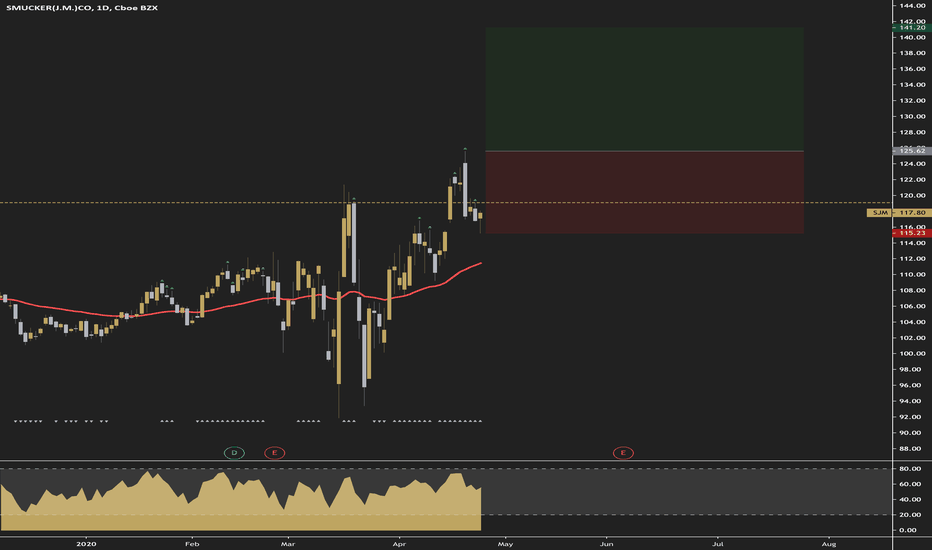Click the 144.00 price on the scale
The height and width of the screenshot is (550, 932).
[912, 6]
